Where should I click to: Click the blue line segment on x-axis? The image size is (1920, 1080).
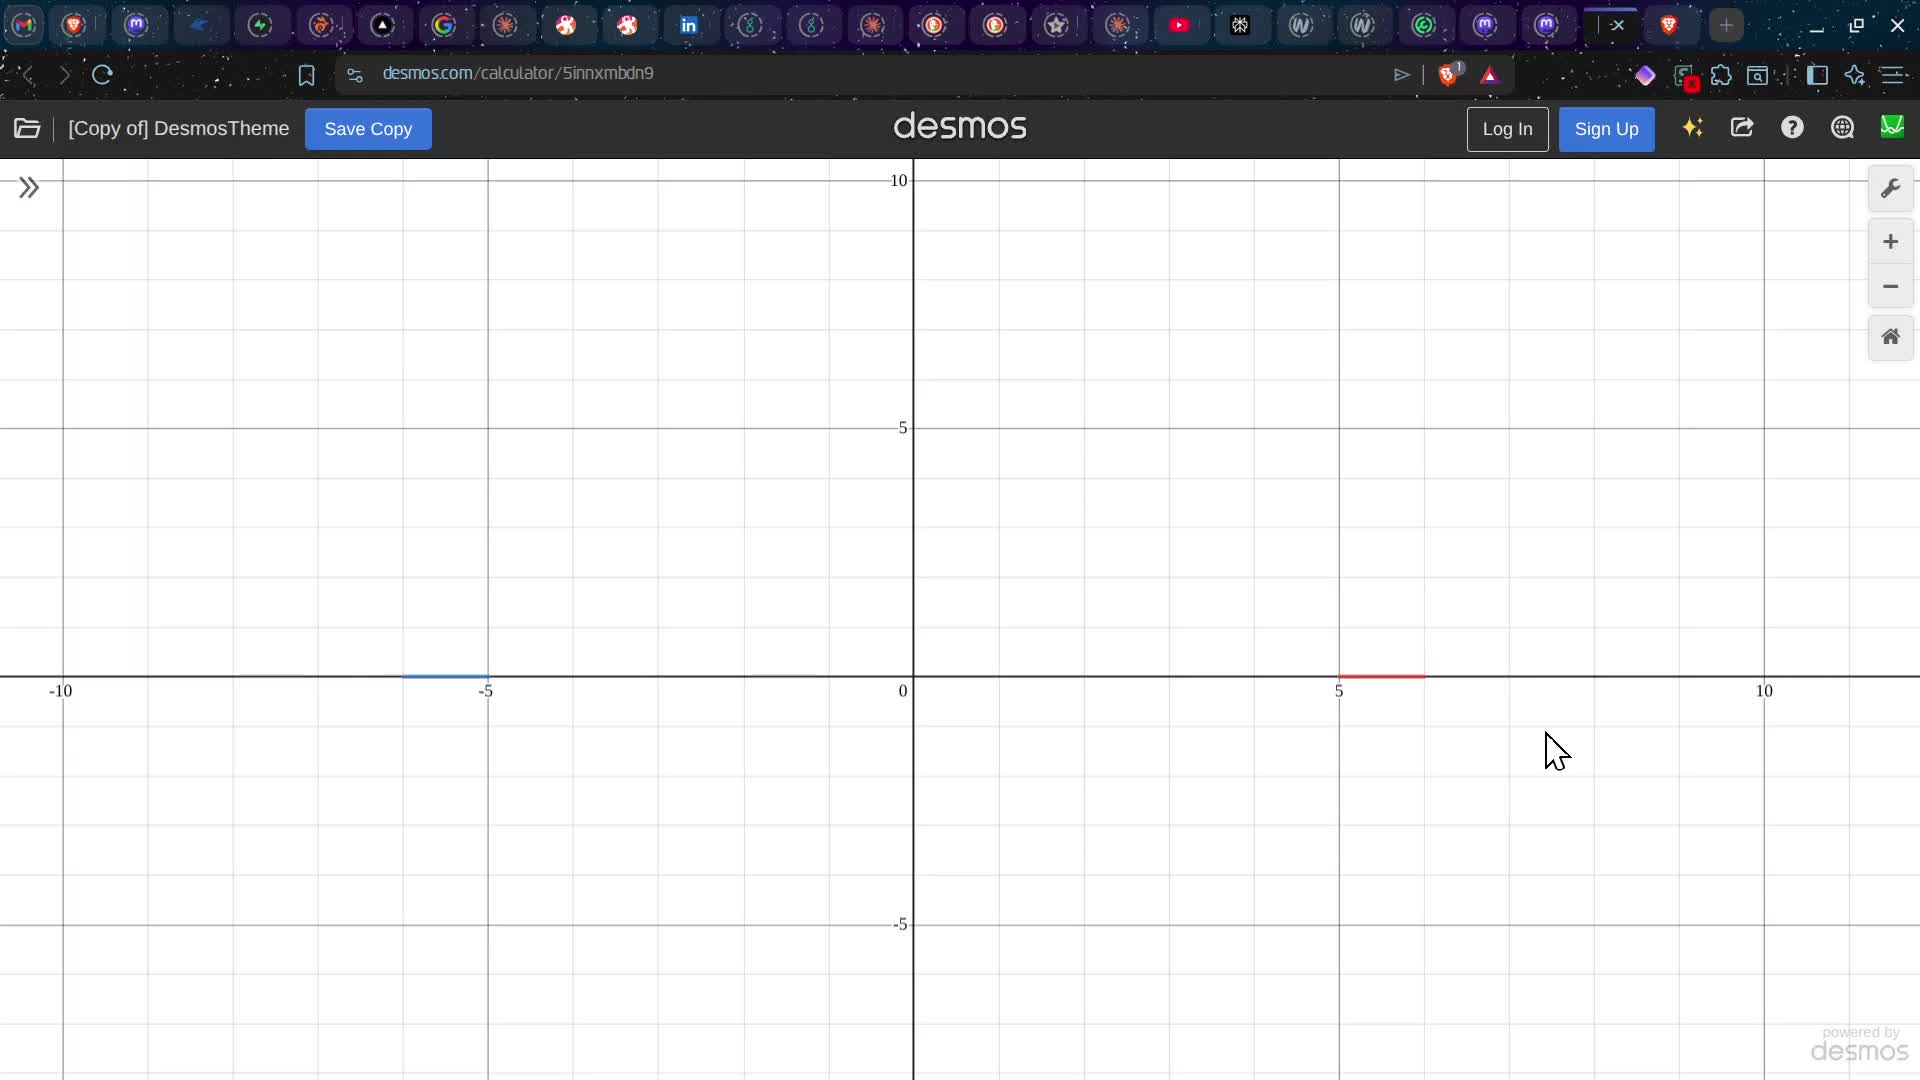pyautogui.click(x=445, y=677)
